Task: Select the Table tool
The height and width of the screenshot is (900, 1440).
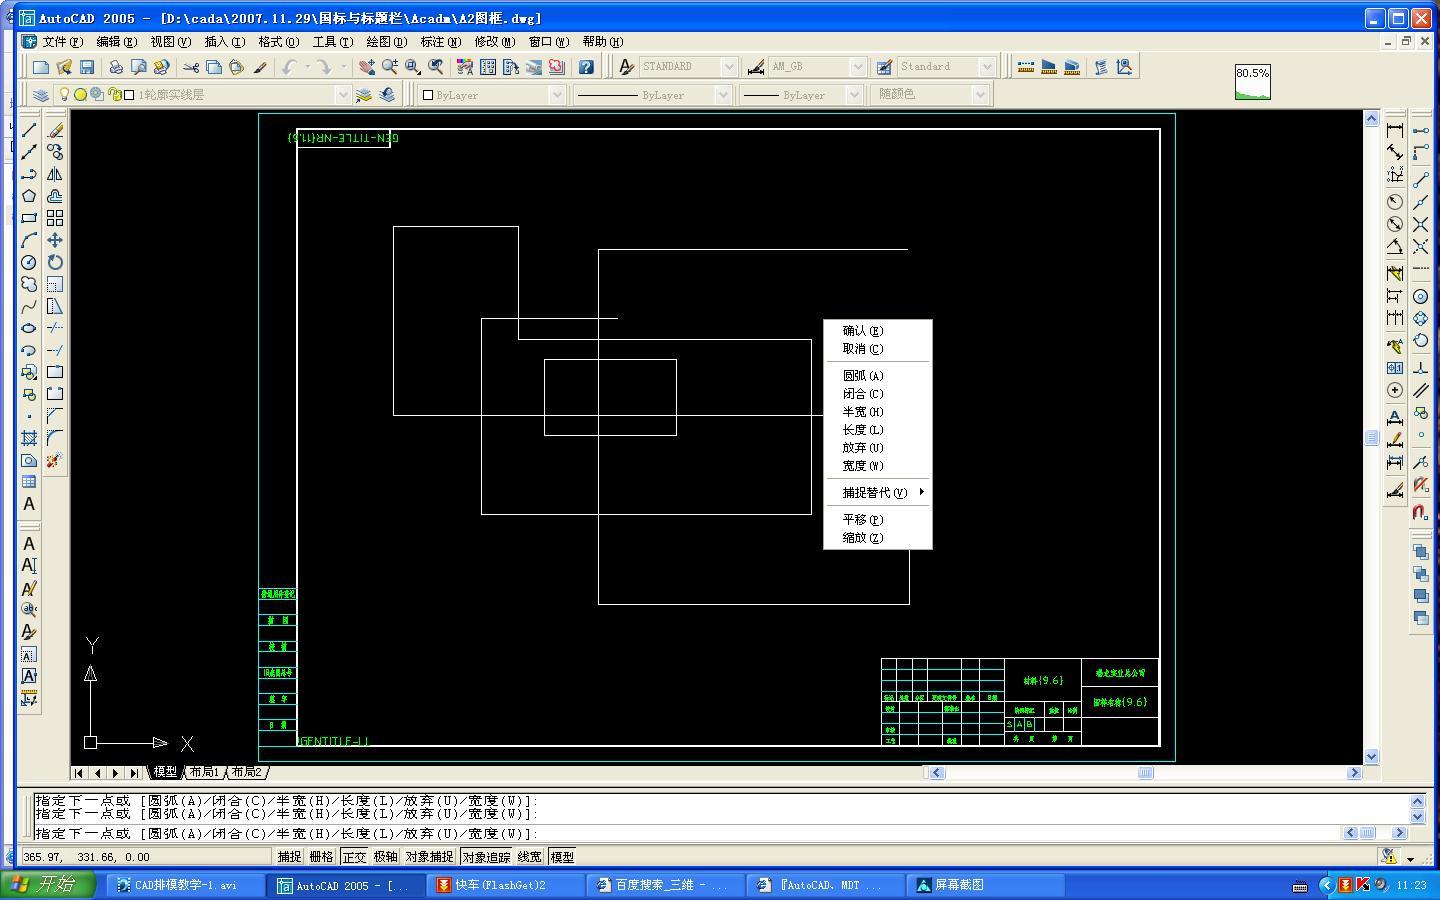Action: 29,482
